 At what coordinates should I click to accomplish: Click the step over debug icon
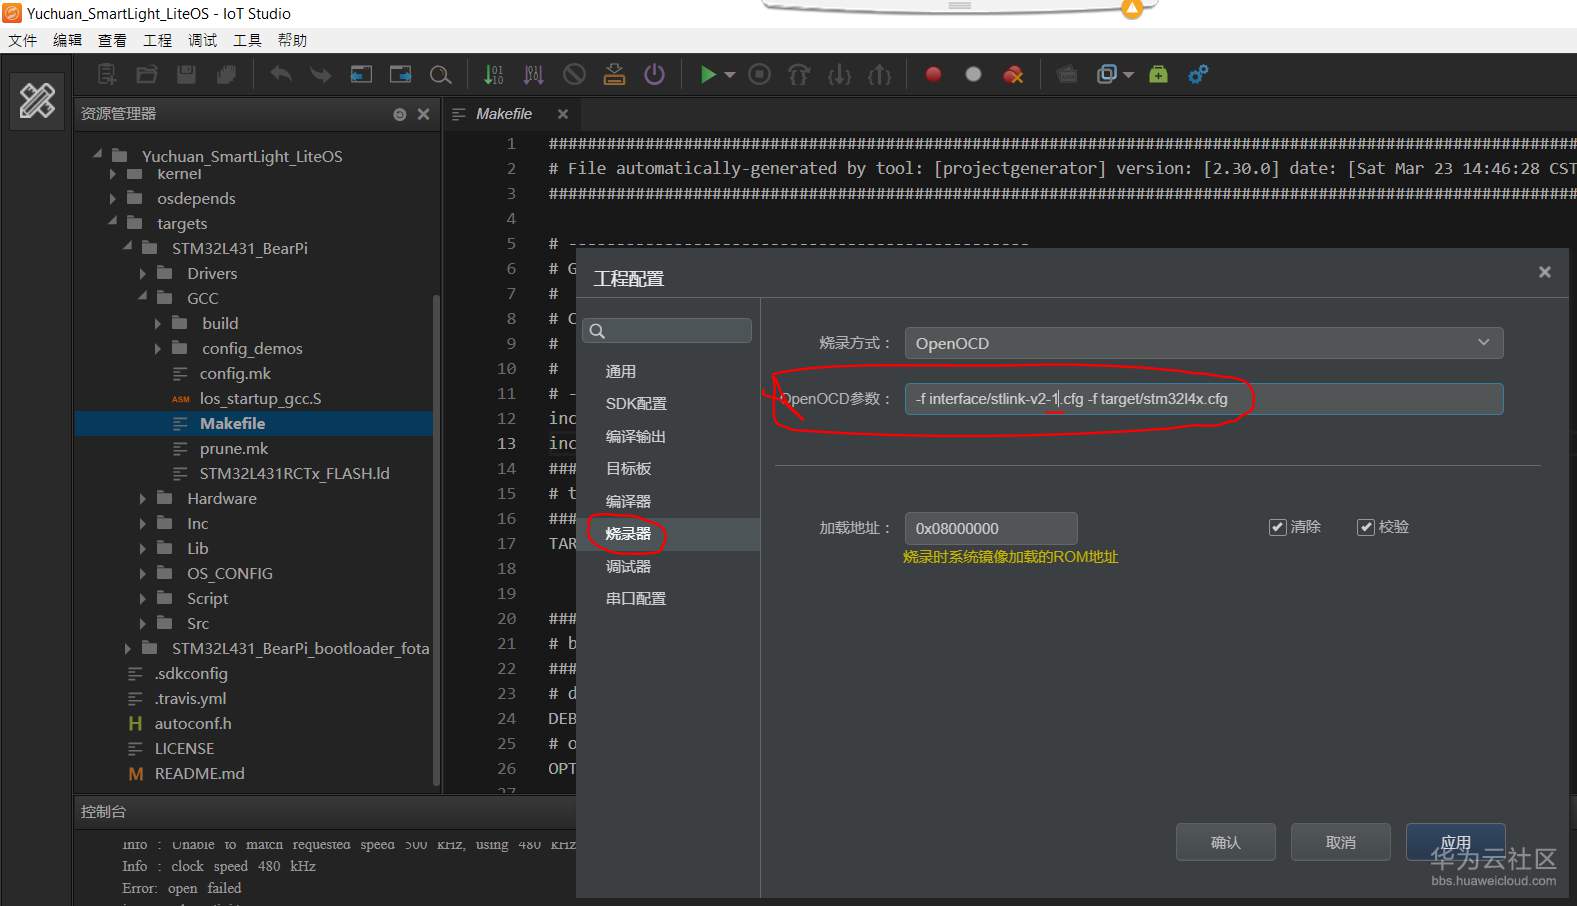pos(799,74)
